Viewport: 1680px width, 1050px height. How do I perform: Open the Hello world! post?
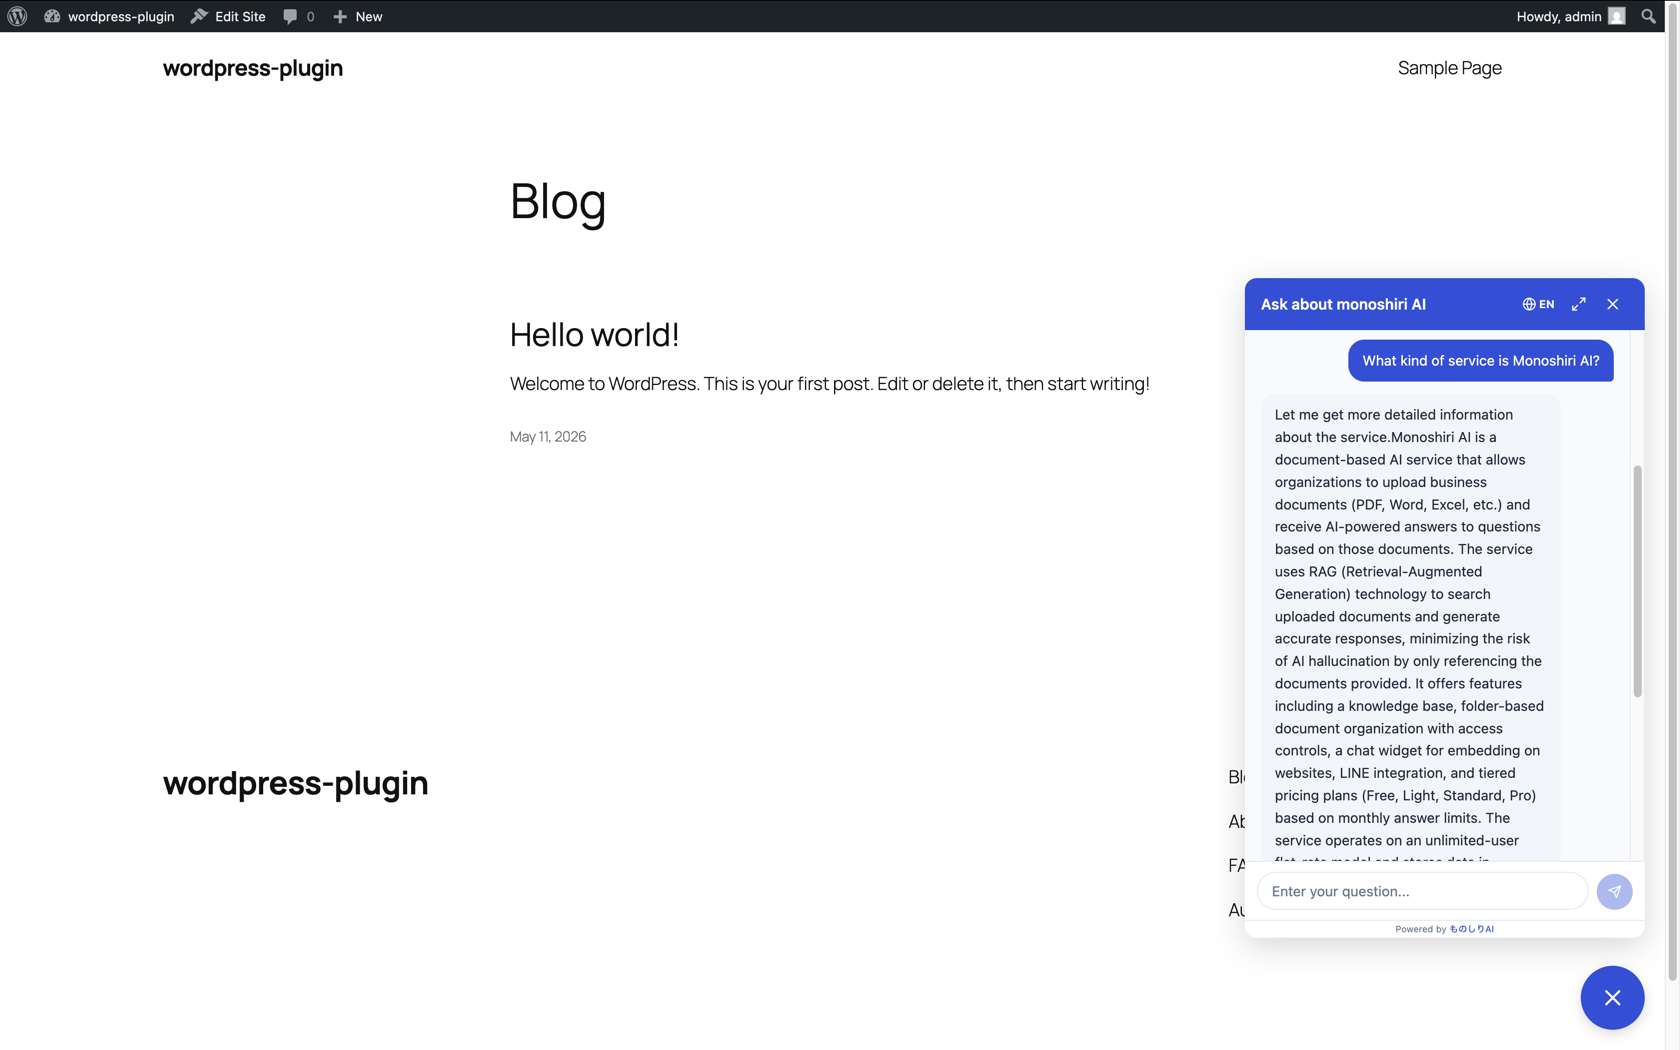(x=594, y=334)
